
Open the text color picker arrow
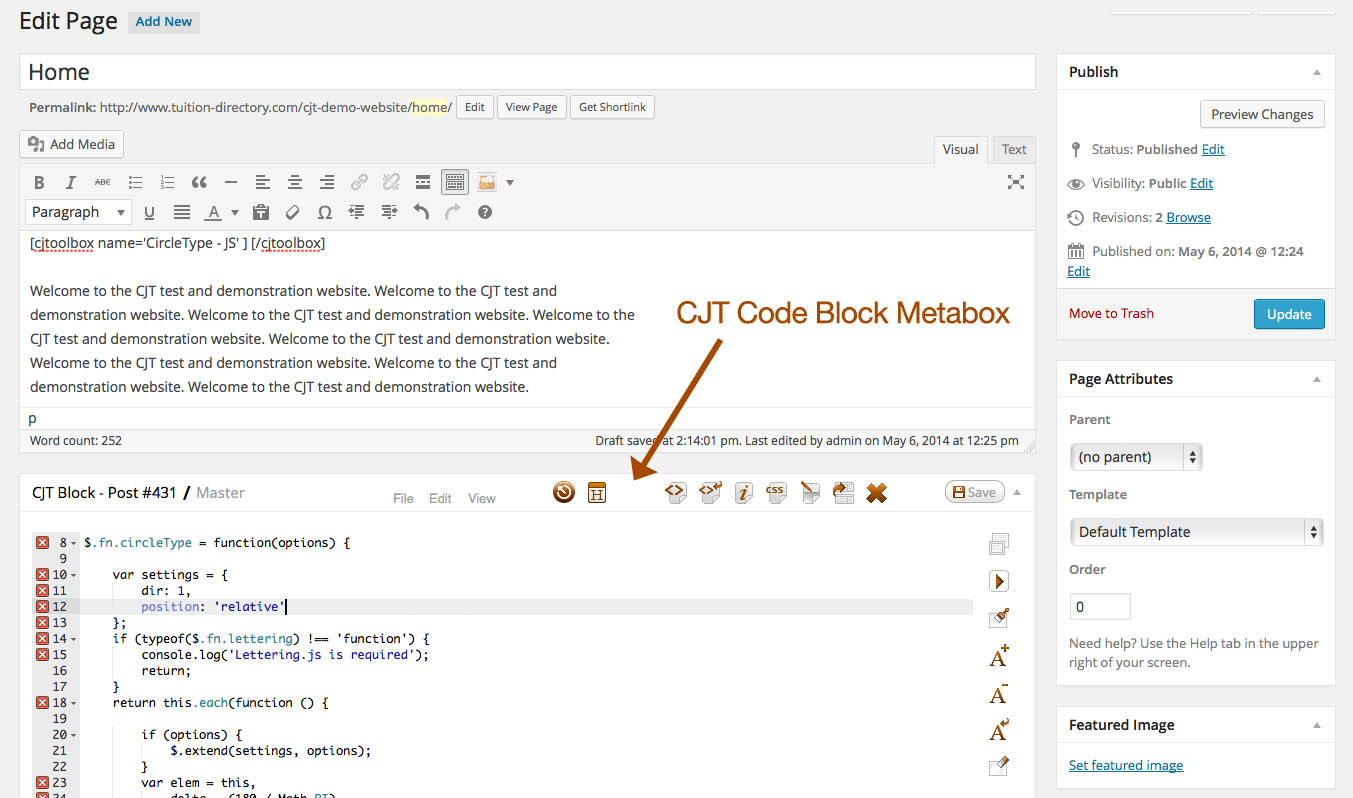point(235,212)
